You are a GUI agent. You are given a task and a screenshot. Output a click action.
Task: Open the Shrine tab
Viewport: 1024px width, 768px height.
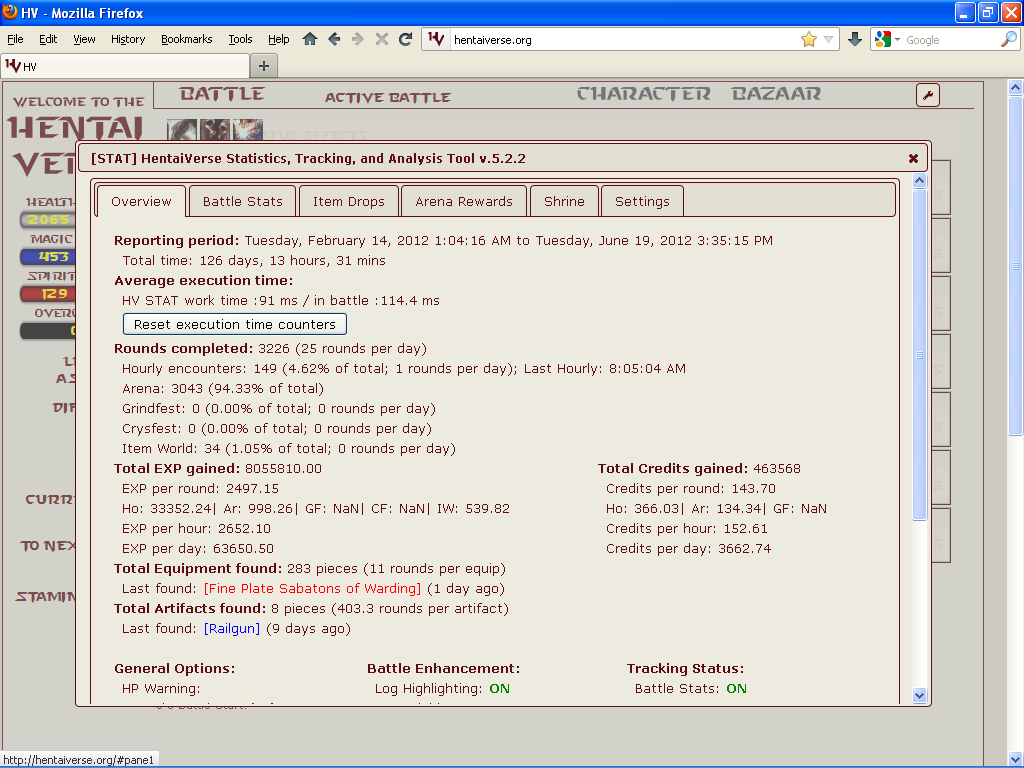(564, 200)
